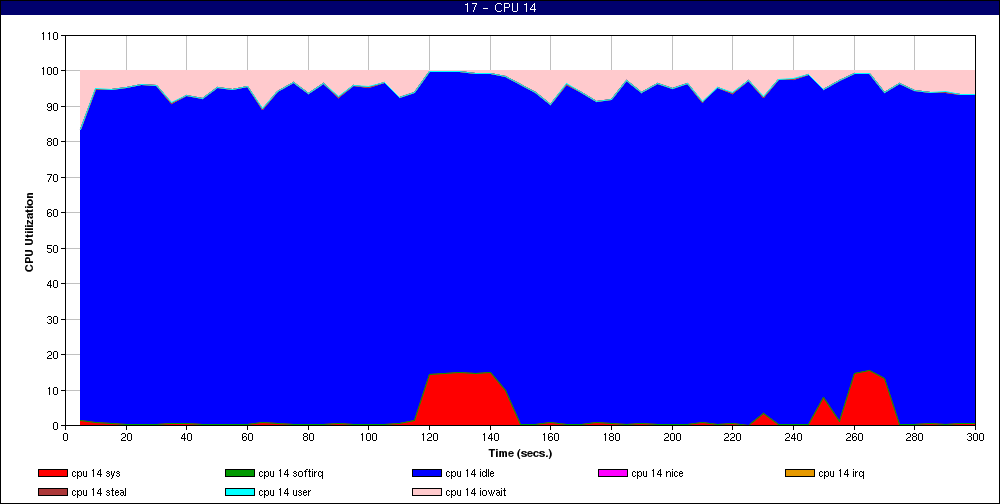Click the chart title '17 - CPU 14'

pos(500,8)
